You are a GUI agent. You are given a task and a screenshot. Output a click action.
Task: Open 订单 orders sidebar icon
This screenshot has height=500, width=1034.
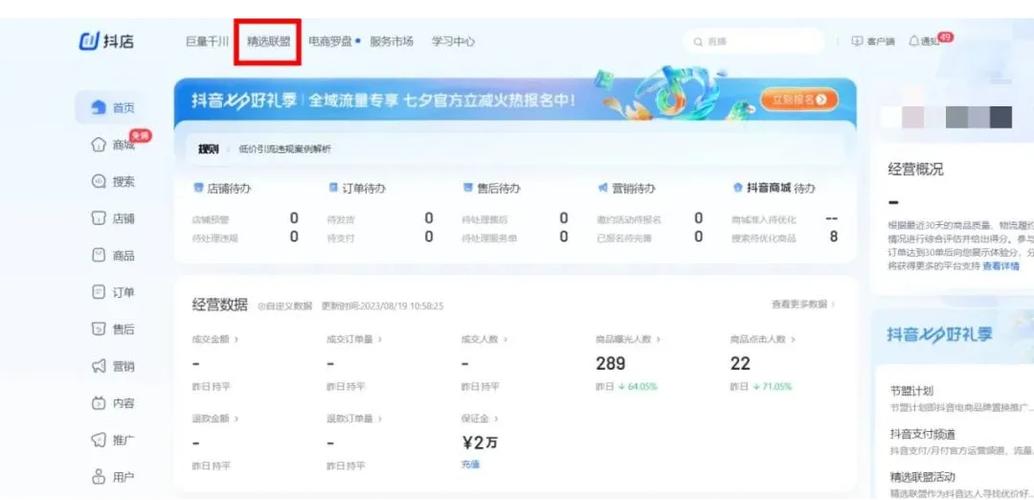point(98,293)
